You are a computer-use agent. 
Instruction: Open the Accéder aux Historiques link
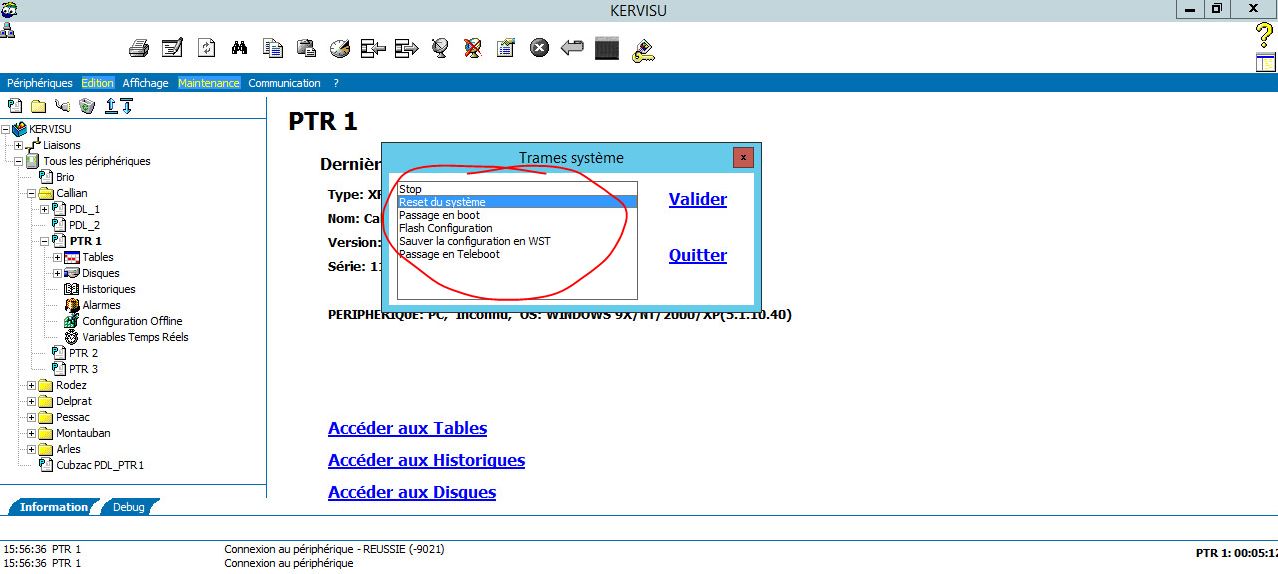click(426, 460)
